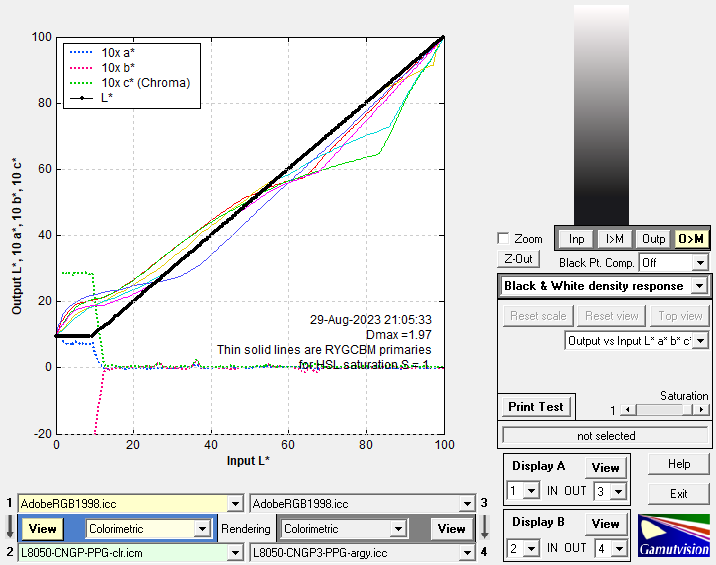The width and height of the screenshot is (716, 565).
Task: Open the L8050-CNGP-PPG-clr.icm profile dropdown
Action: (236, 552)
